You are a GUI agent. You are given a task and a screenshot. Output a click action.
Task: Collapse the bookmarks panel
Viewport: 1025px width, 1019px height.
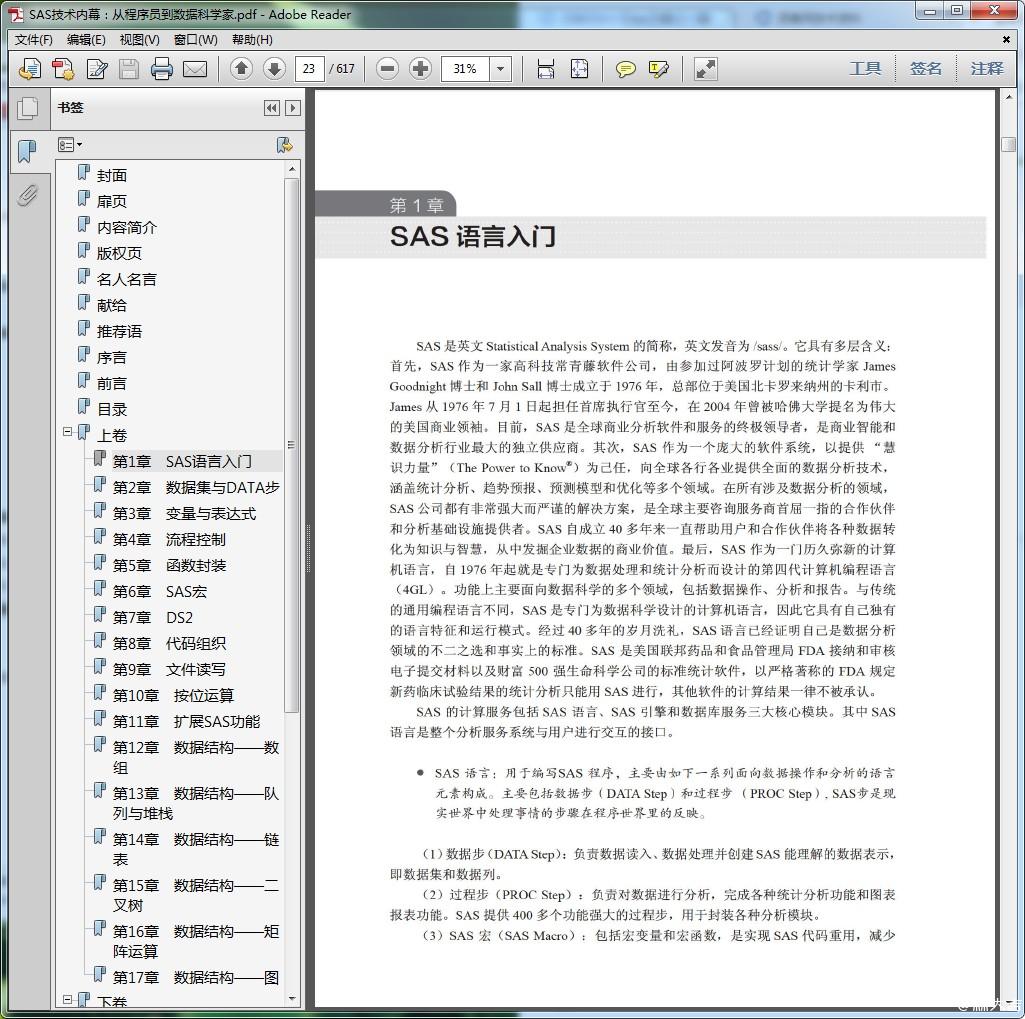pyautogui.click(x=271, y=108)
